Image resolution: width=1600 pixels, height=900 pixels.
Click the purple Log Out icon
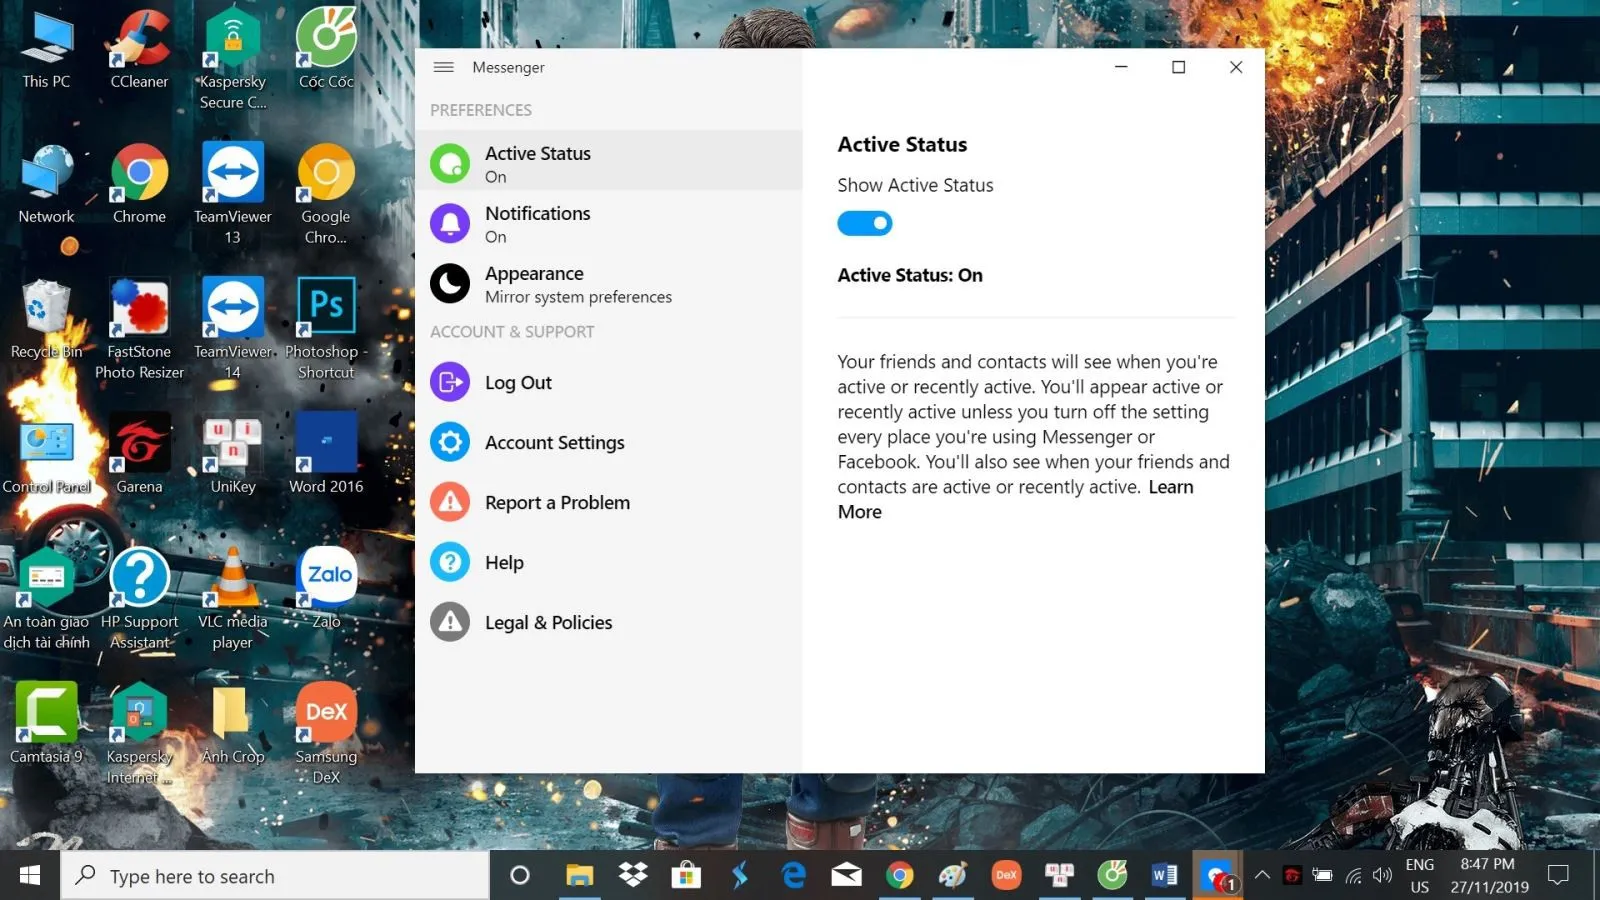coord(450,382)
